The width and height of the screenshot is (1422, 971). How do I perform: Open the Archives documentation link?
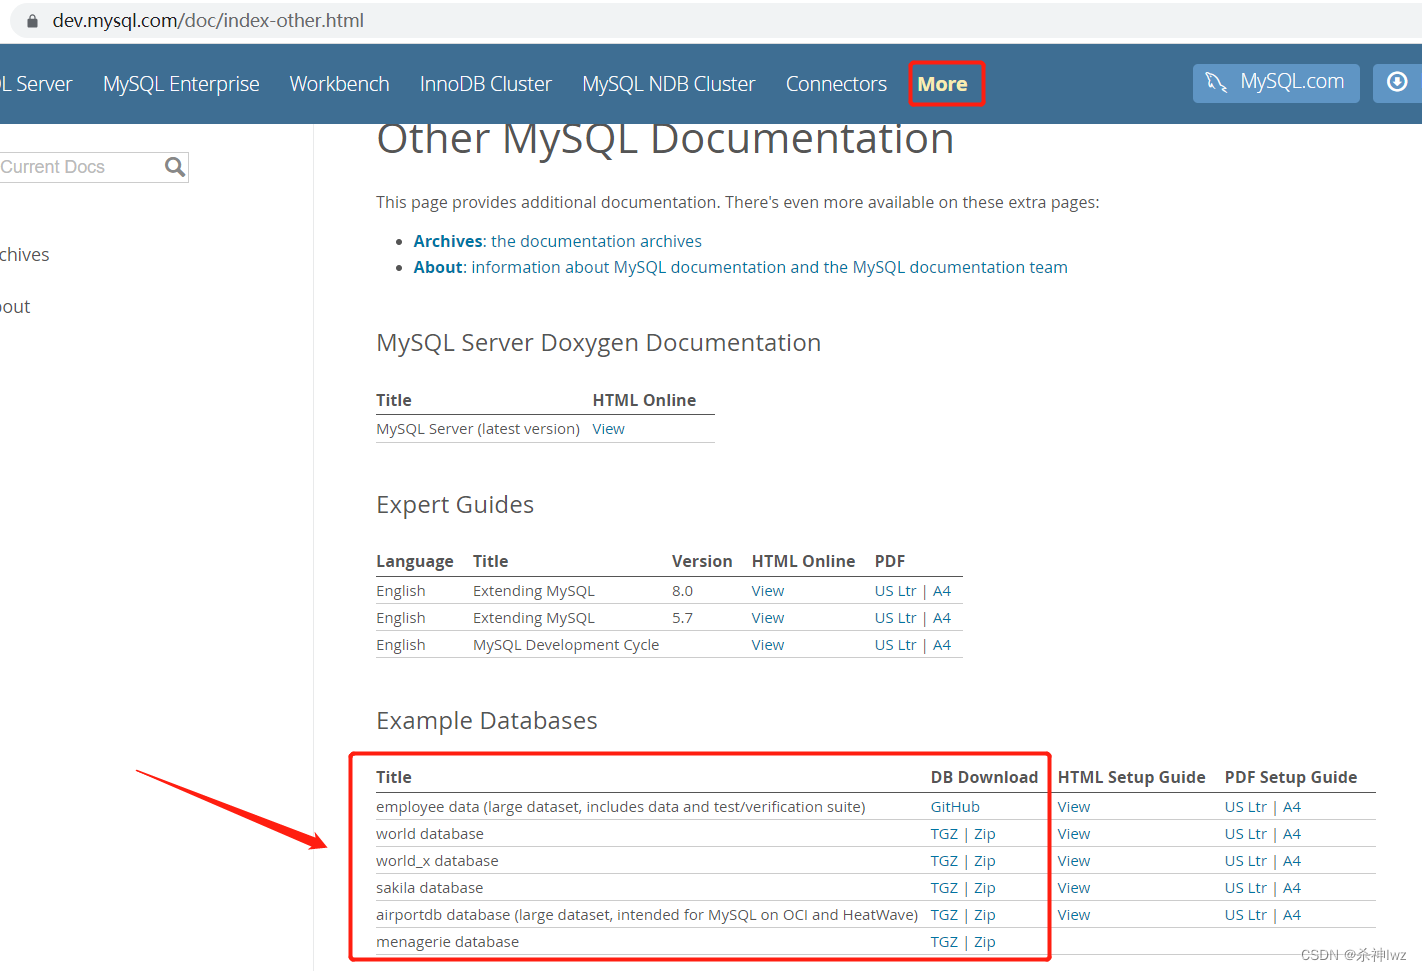[x=447, y=241]
